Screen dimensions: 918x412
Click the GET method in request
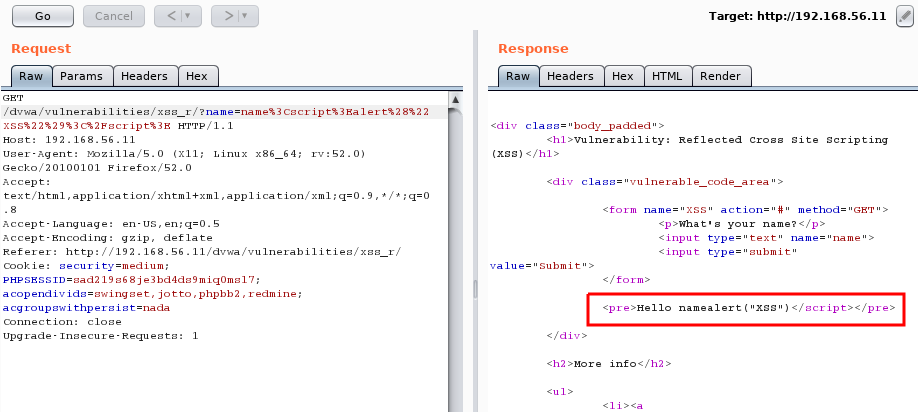click(x=13, y=98)
